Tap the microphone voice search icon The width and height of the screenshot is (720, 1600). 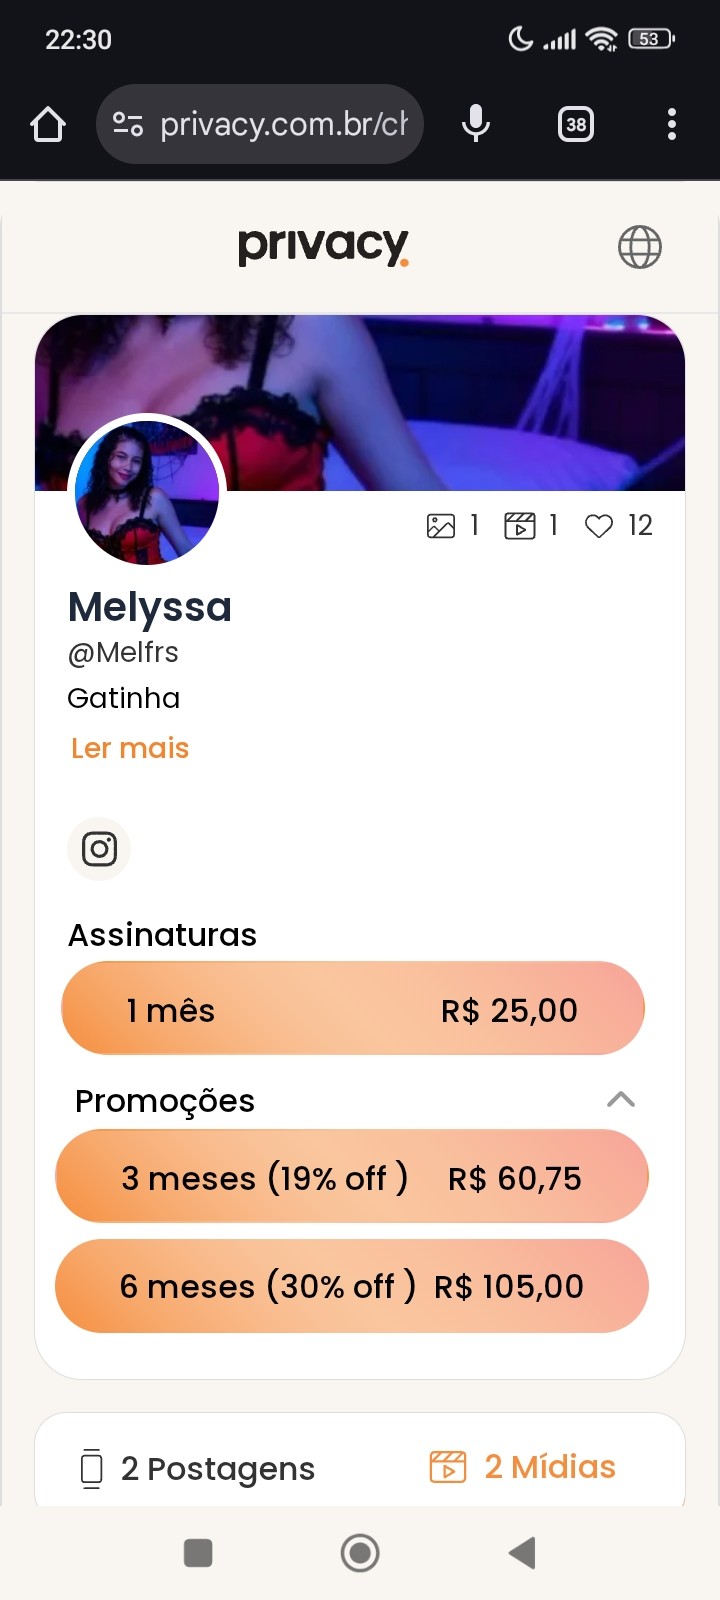point(476,124)
